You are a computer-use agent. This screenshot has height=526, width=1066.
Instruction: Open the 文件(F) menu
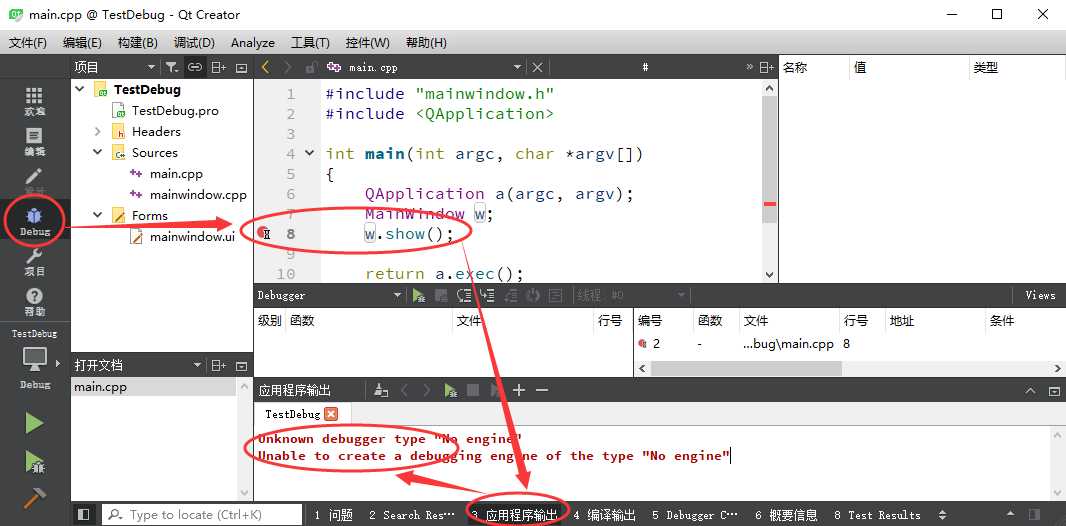28,42
